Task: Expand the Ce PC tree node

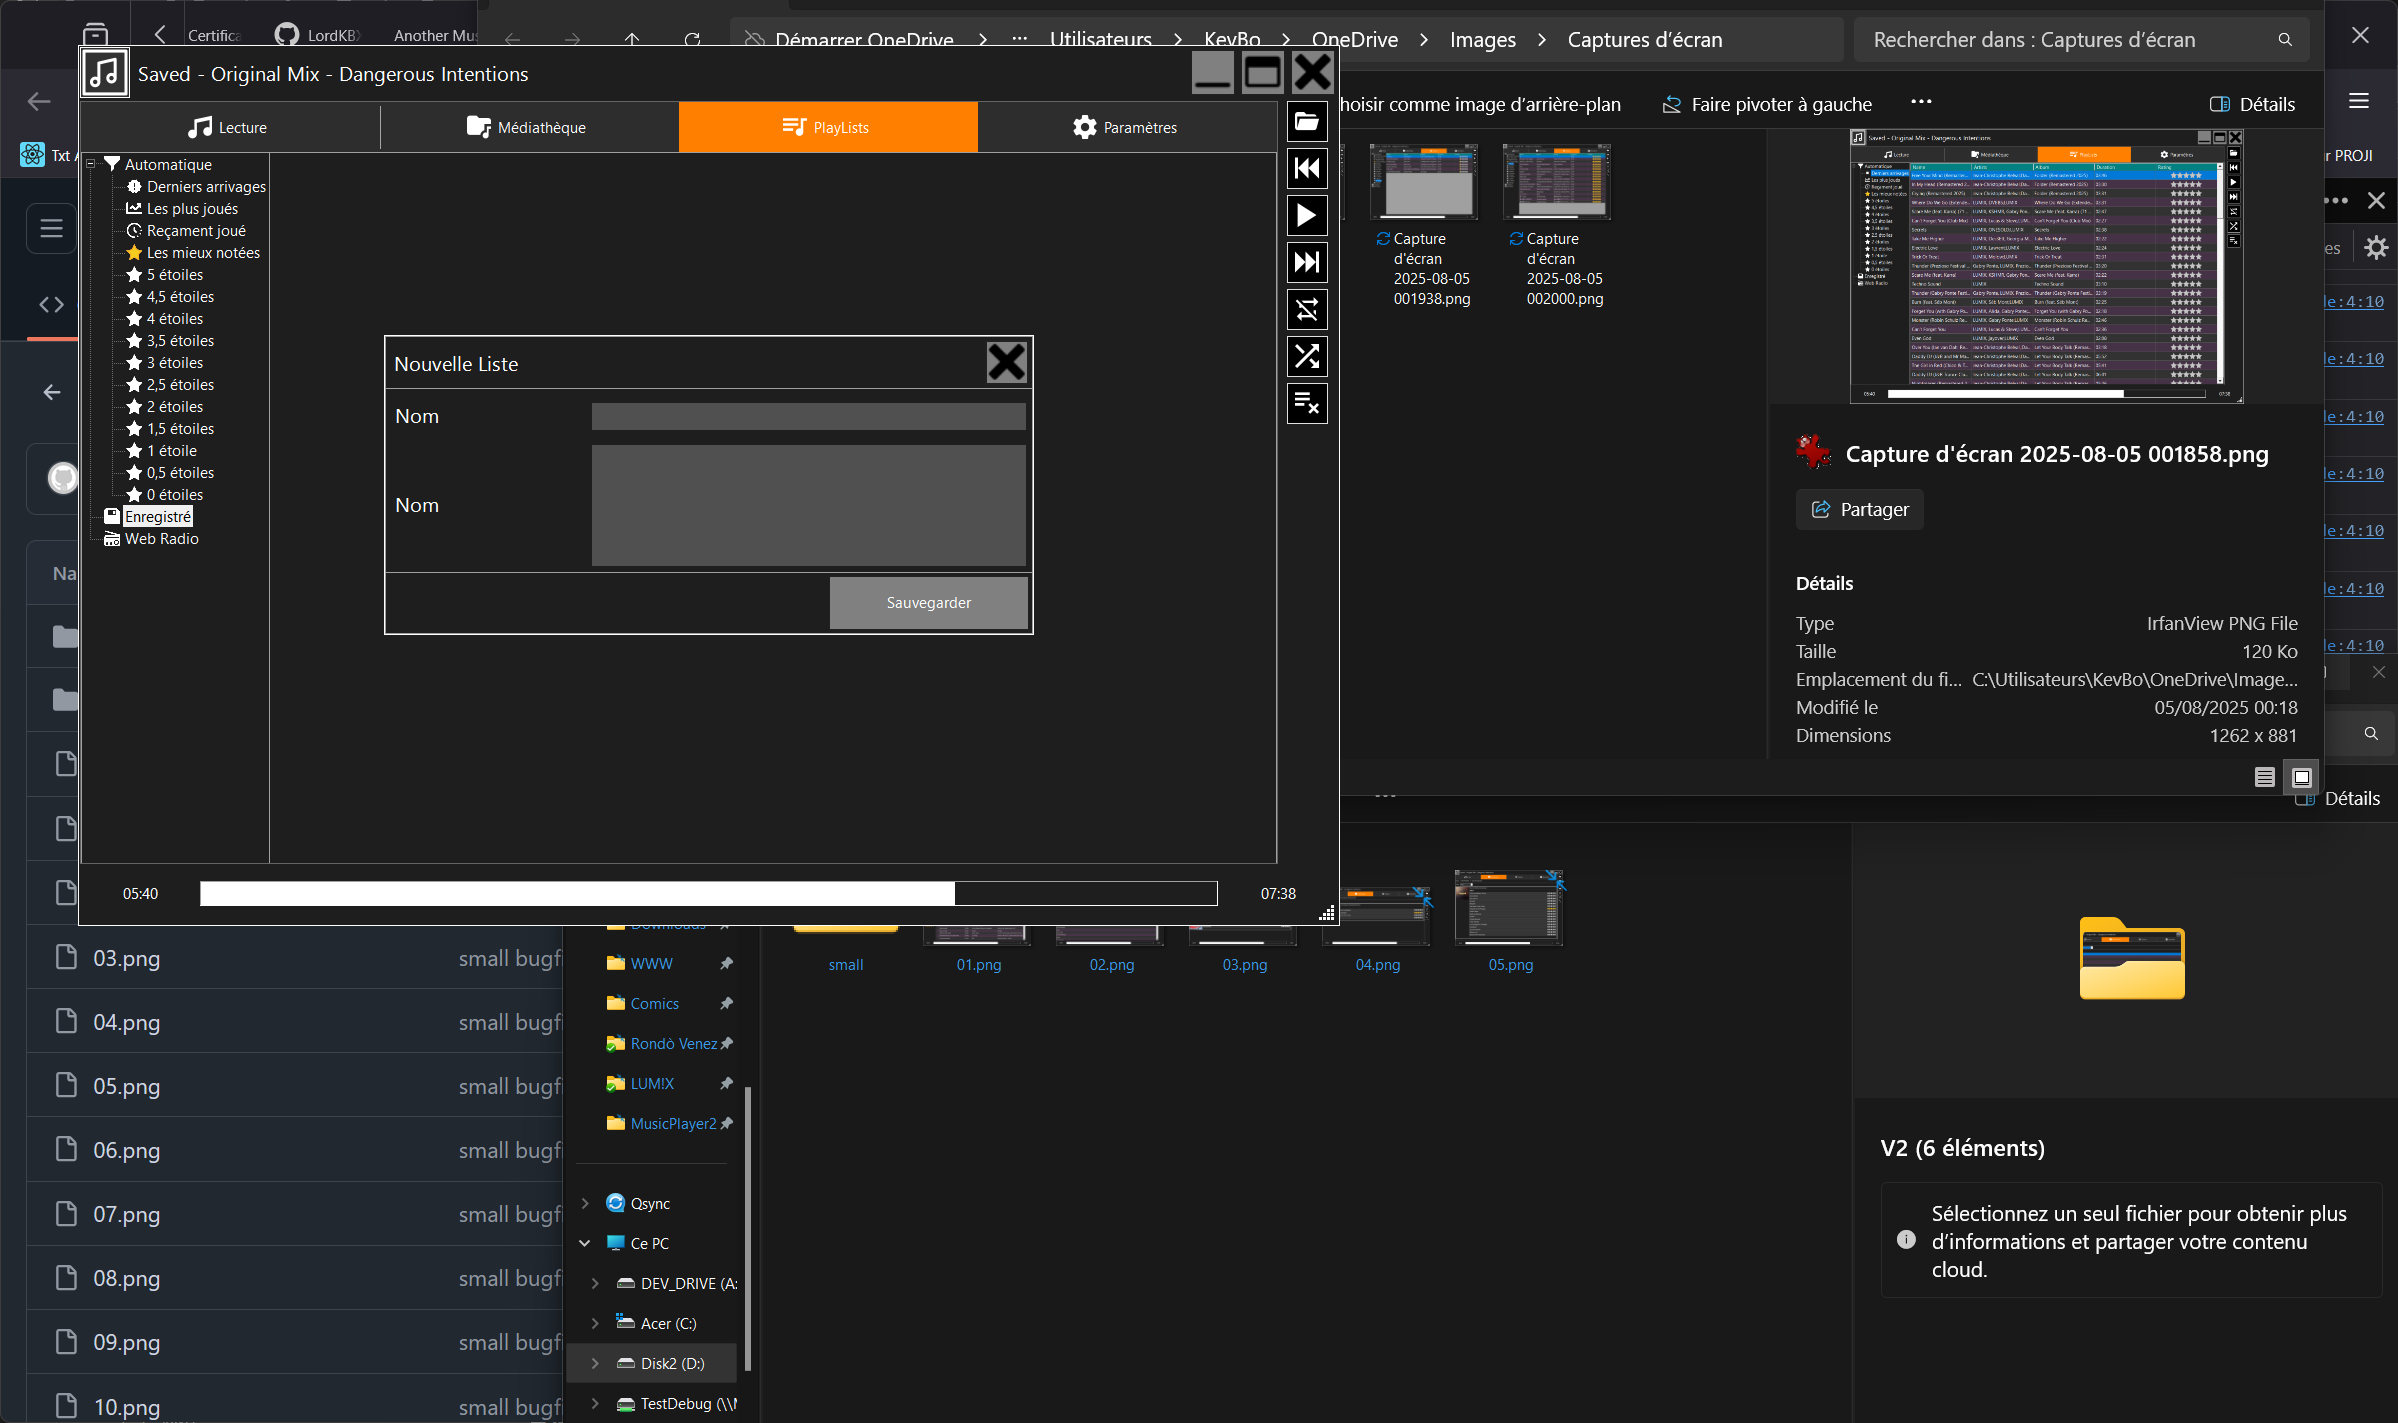Action: coord(585,1243)
